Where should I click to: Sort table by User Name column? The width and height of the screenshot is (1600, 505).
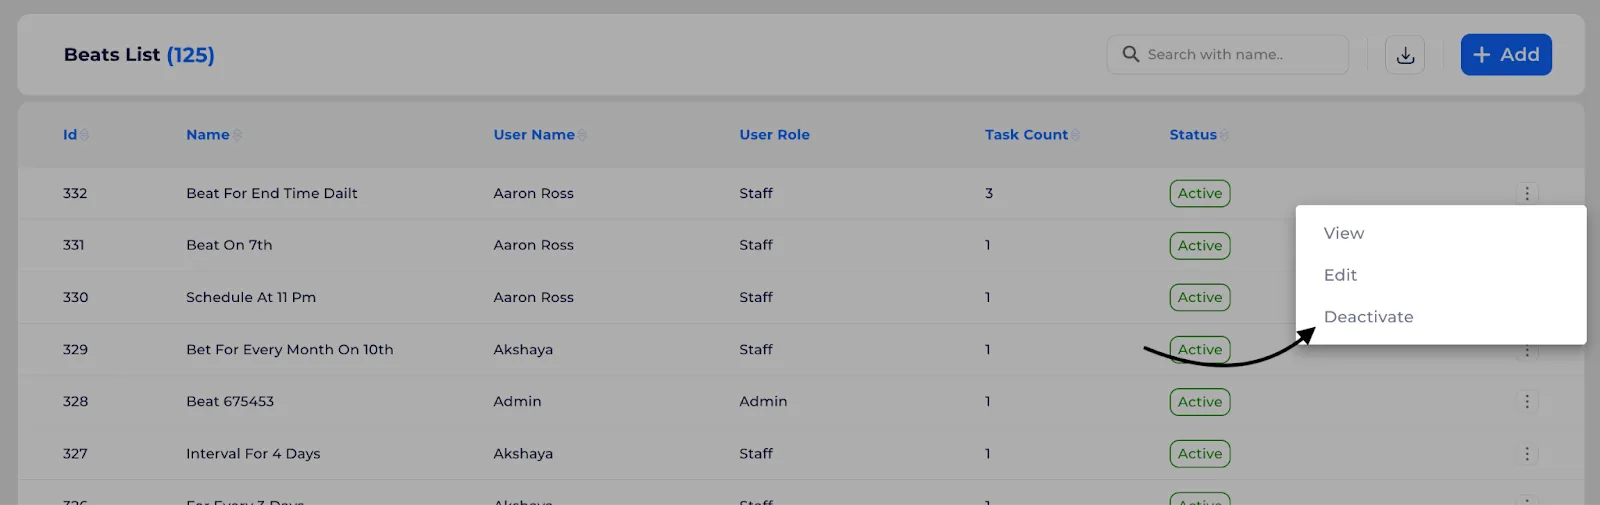[x=539, y=135]
